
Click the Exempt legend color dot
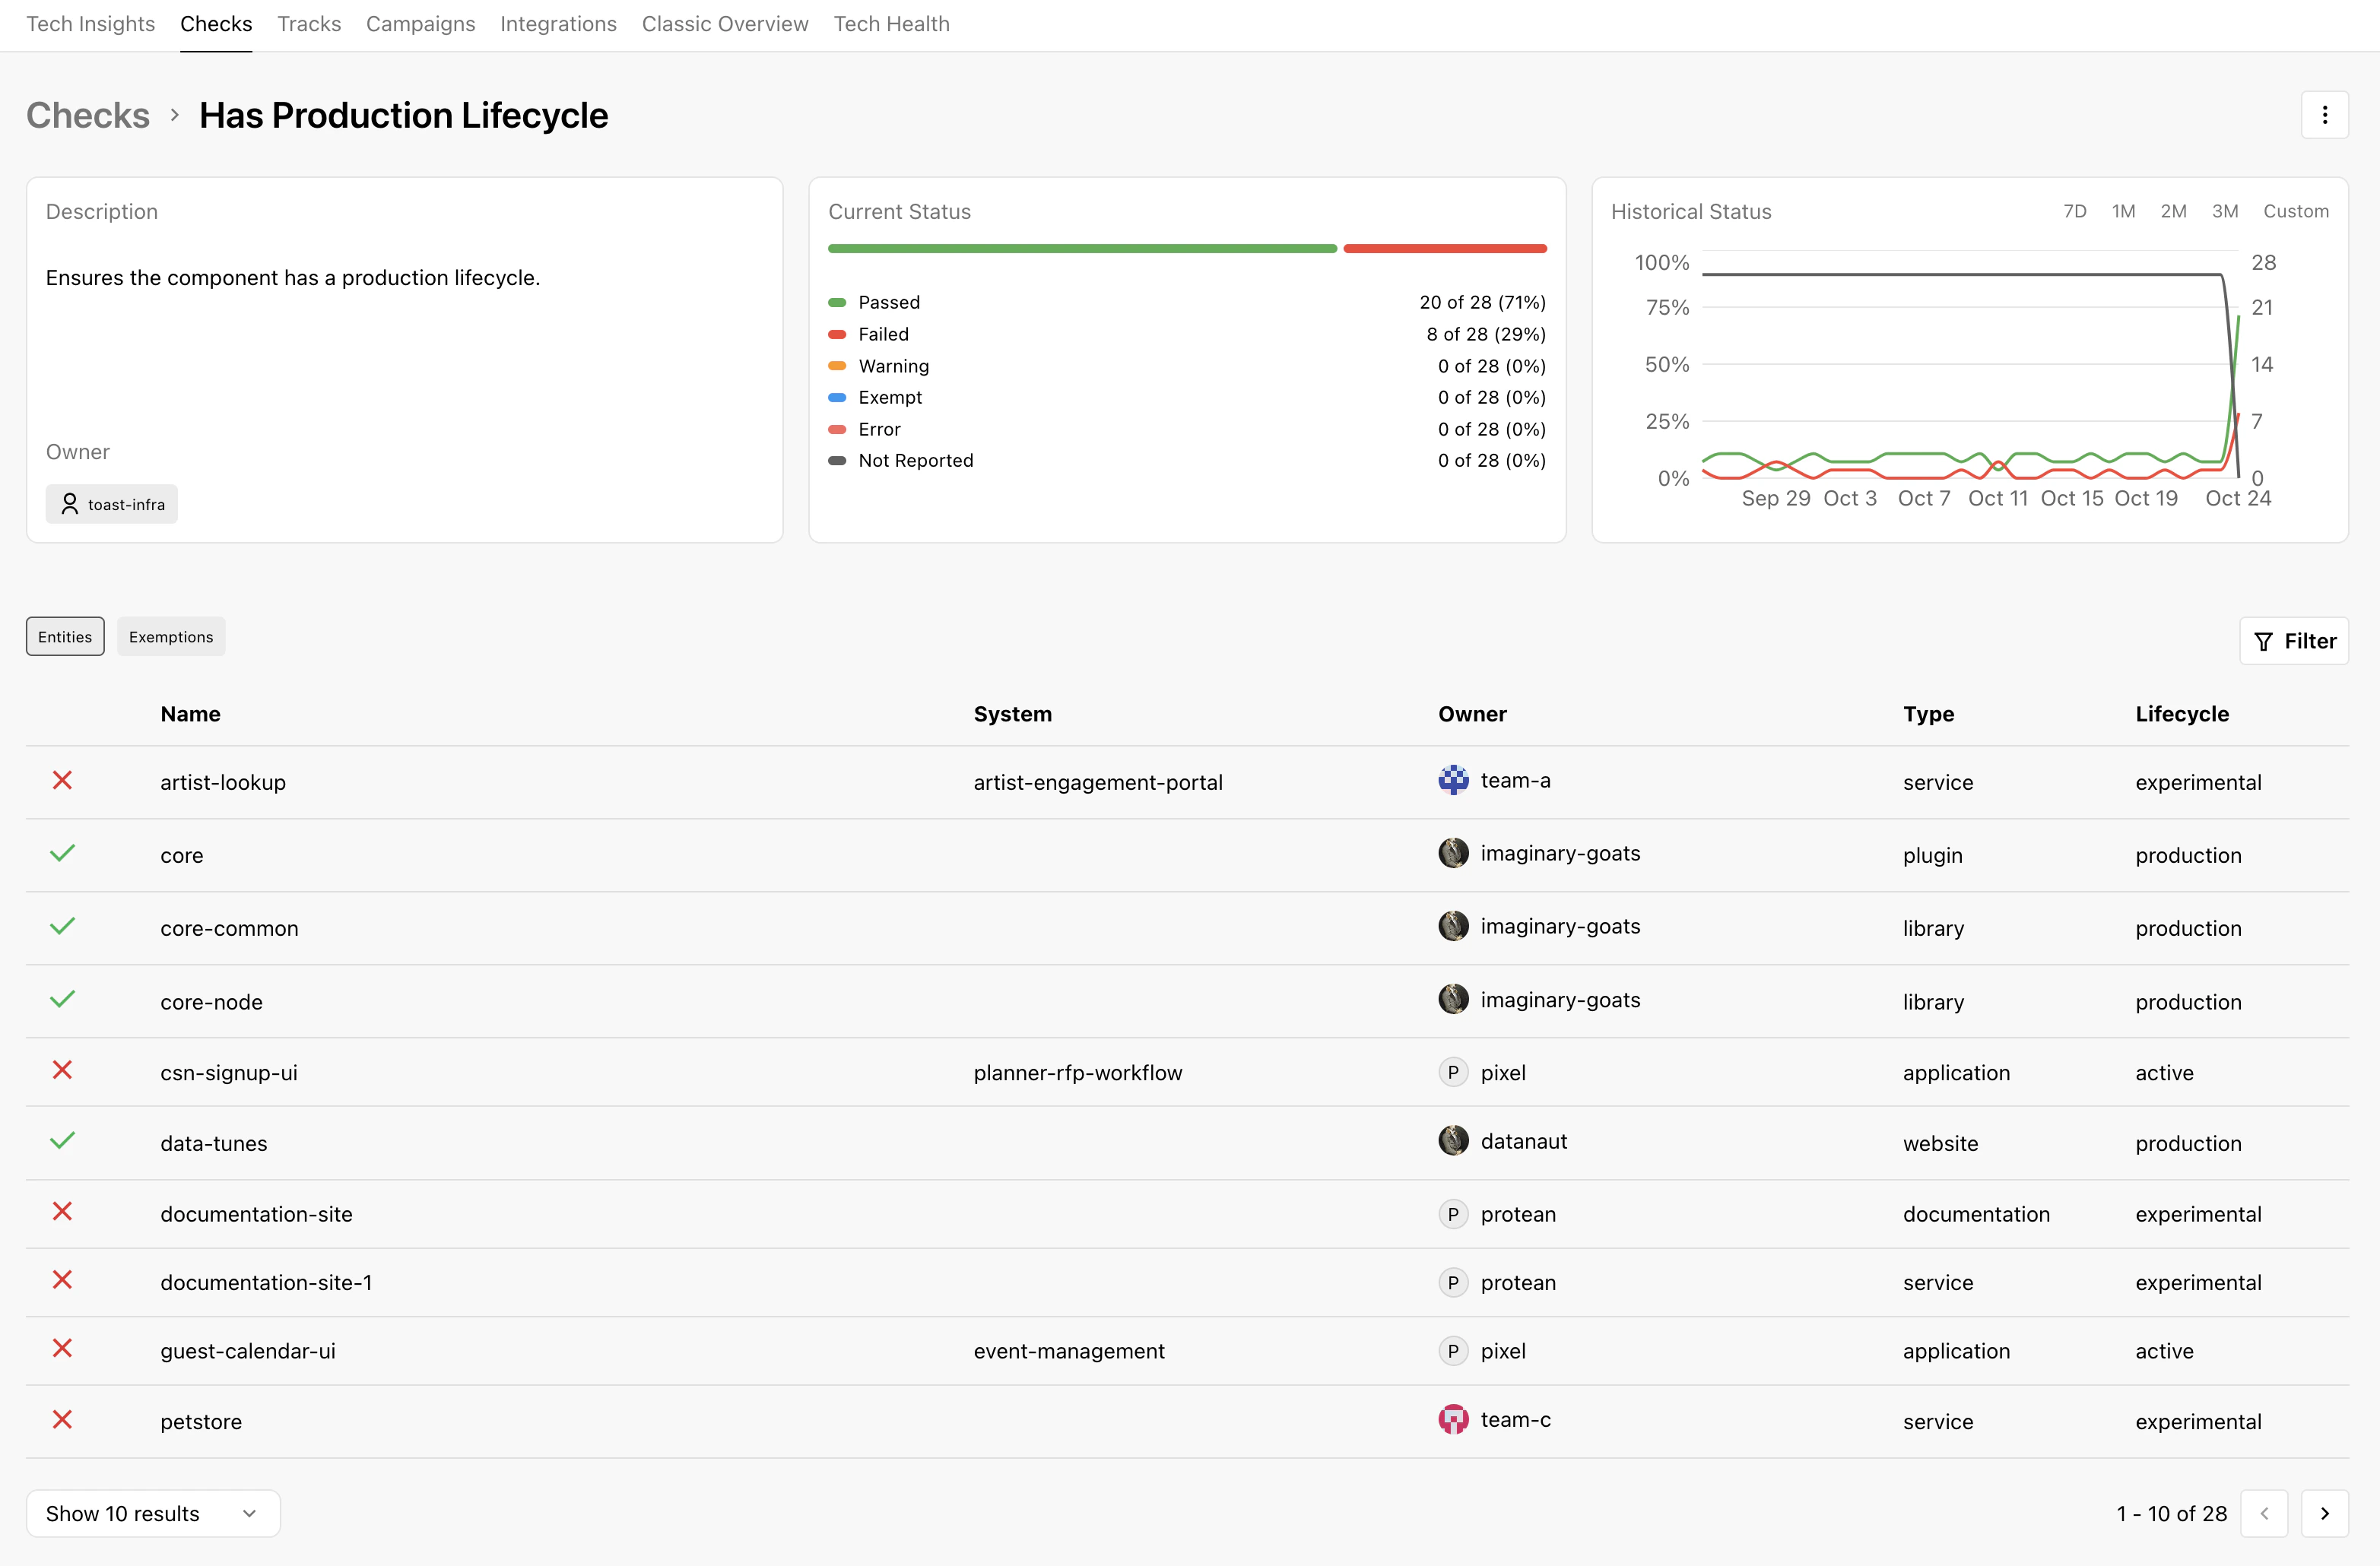[837, 397]
